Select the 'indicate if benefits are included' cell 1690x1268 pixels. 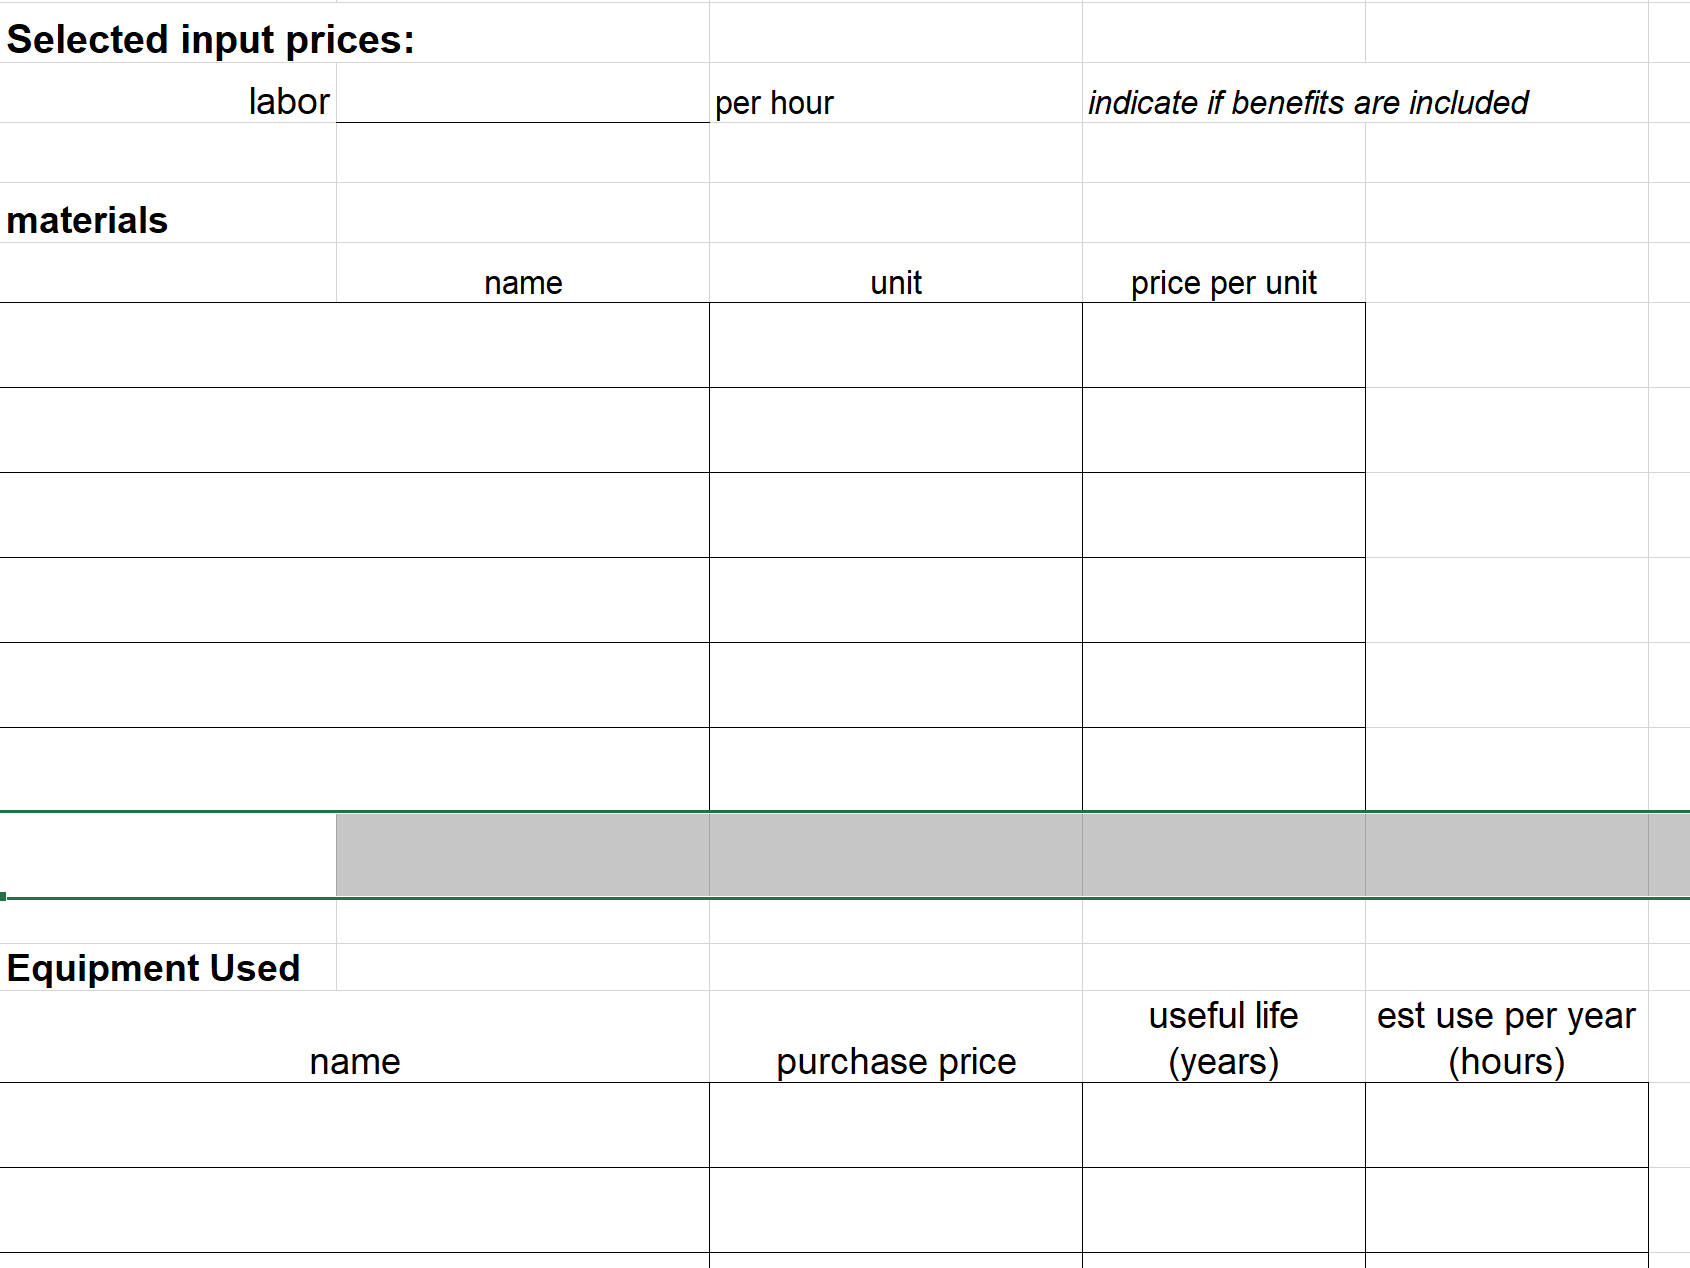[1308, 102]
